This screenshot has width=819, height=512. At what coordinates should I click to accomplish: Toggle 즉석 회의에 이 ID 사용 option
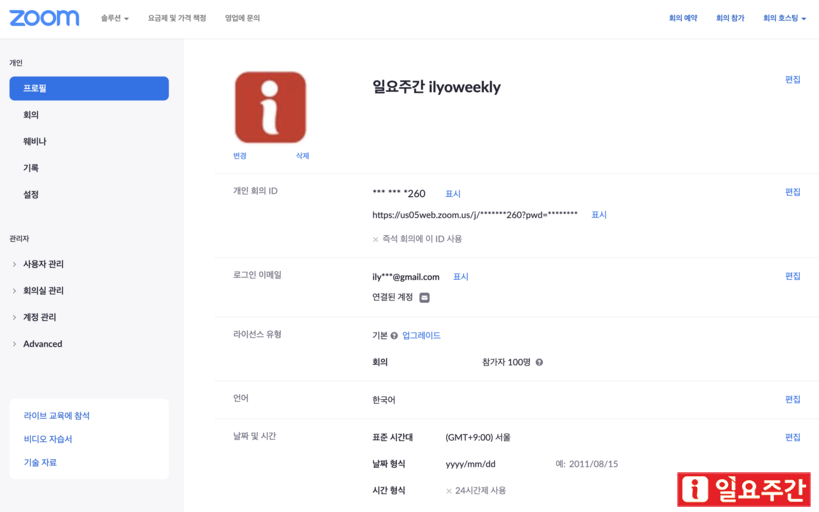pyautogui.click(x=376, y=240)
